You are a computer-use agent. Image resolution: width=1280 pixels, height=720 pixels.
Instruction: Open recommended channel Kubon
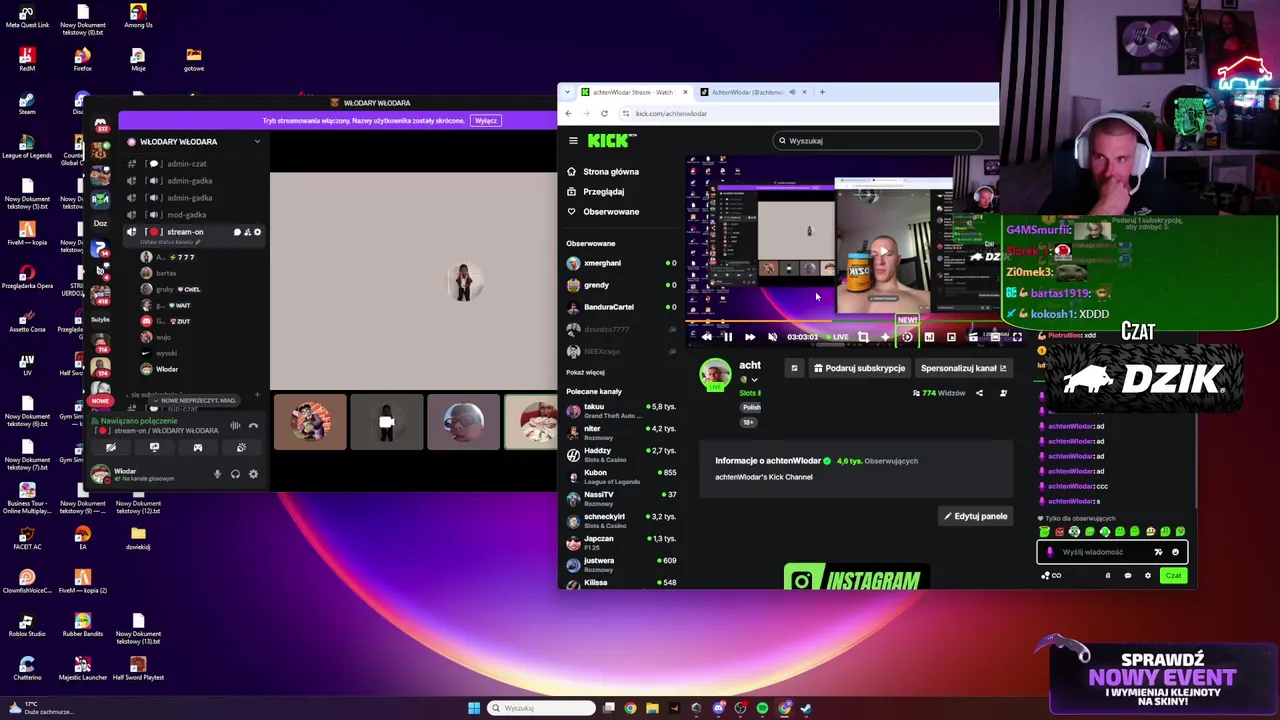(621, 477)
